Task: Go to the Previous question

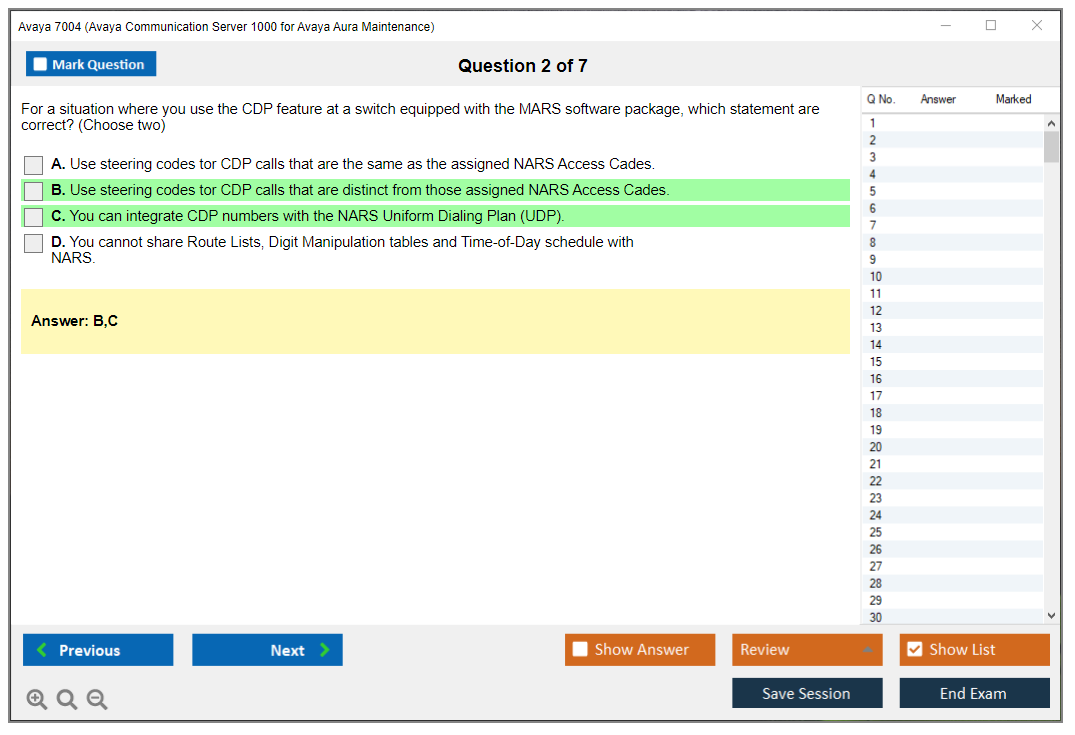Action: click(98, 650)
